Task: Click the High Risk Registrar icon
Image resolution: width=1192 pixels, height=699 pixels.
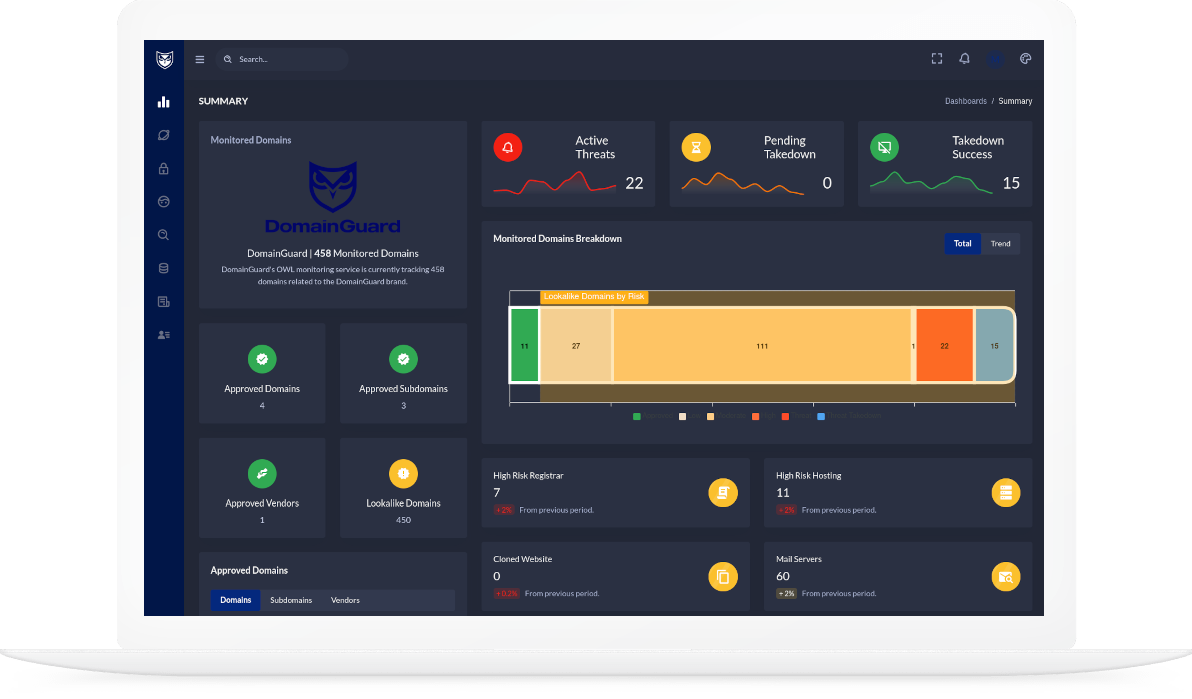Action: pyautogui.click(x=723, y=493)
